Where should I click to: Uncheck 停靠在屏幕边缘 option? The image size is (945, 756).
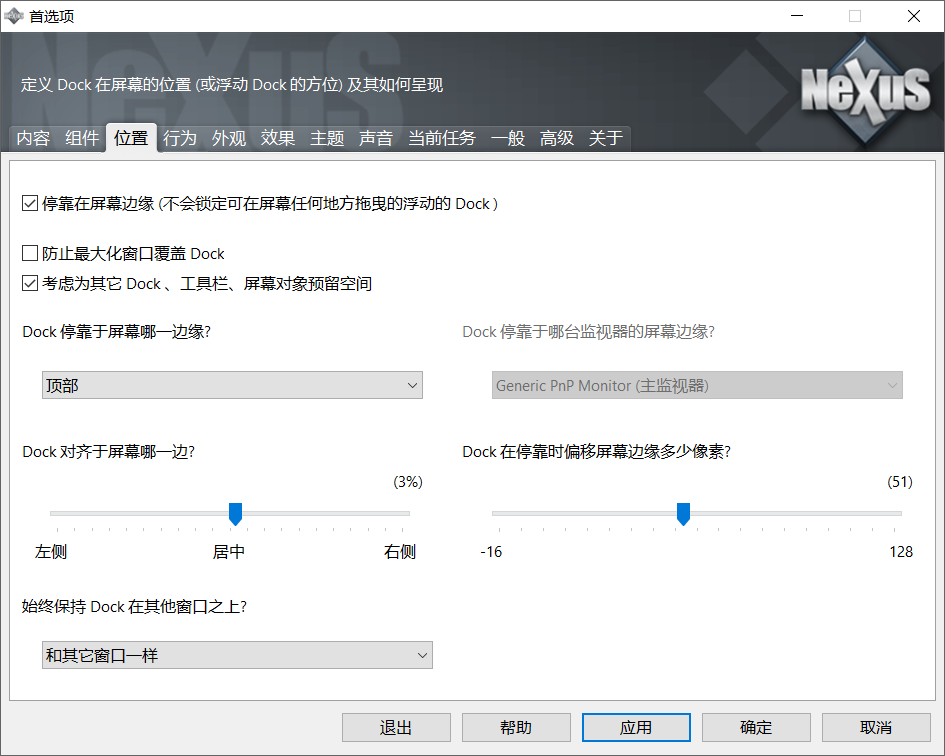[30, 202]
